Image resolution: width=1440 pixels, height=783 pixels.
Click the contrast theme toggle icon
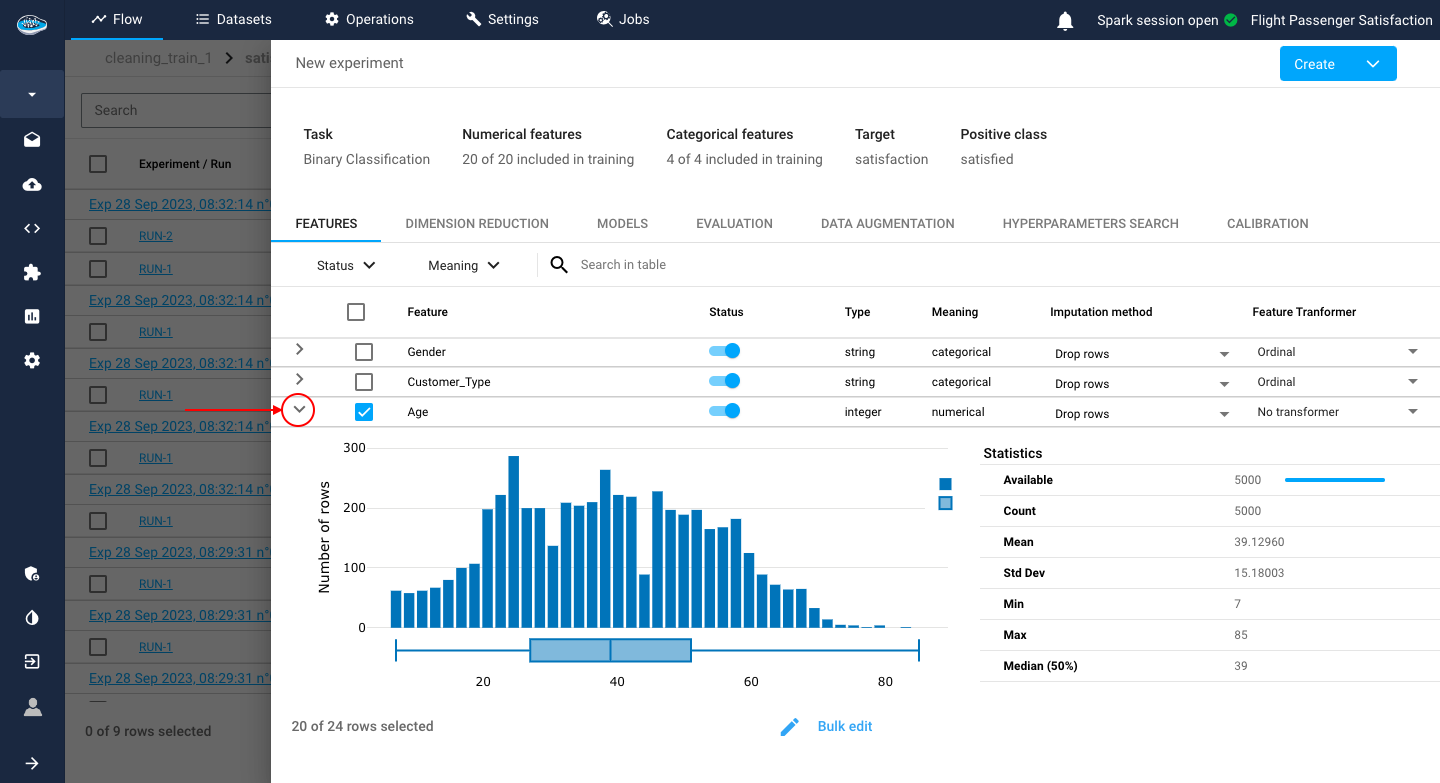pos(32,618)
